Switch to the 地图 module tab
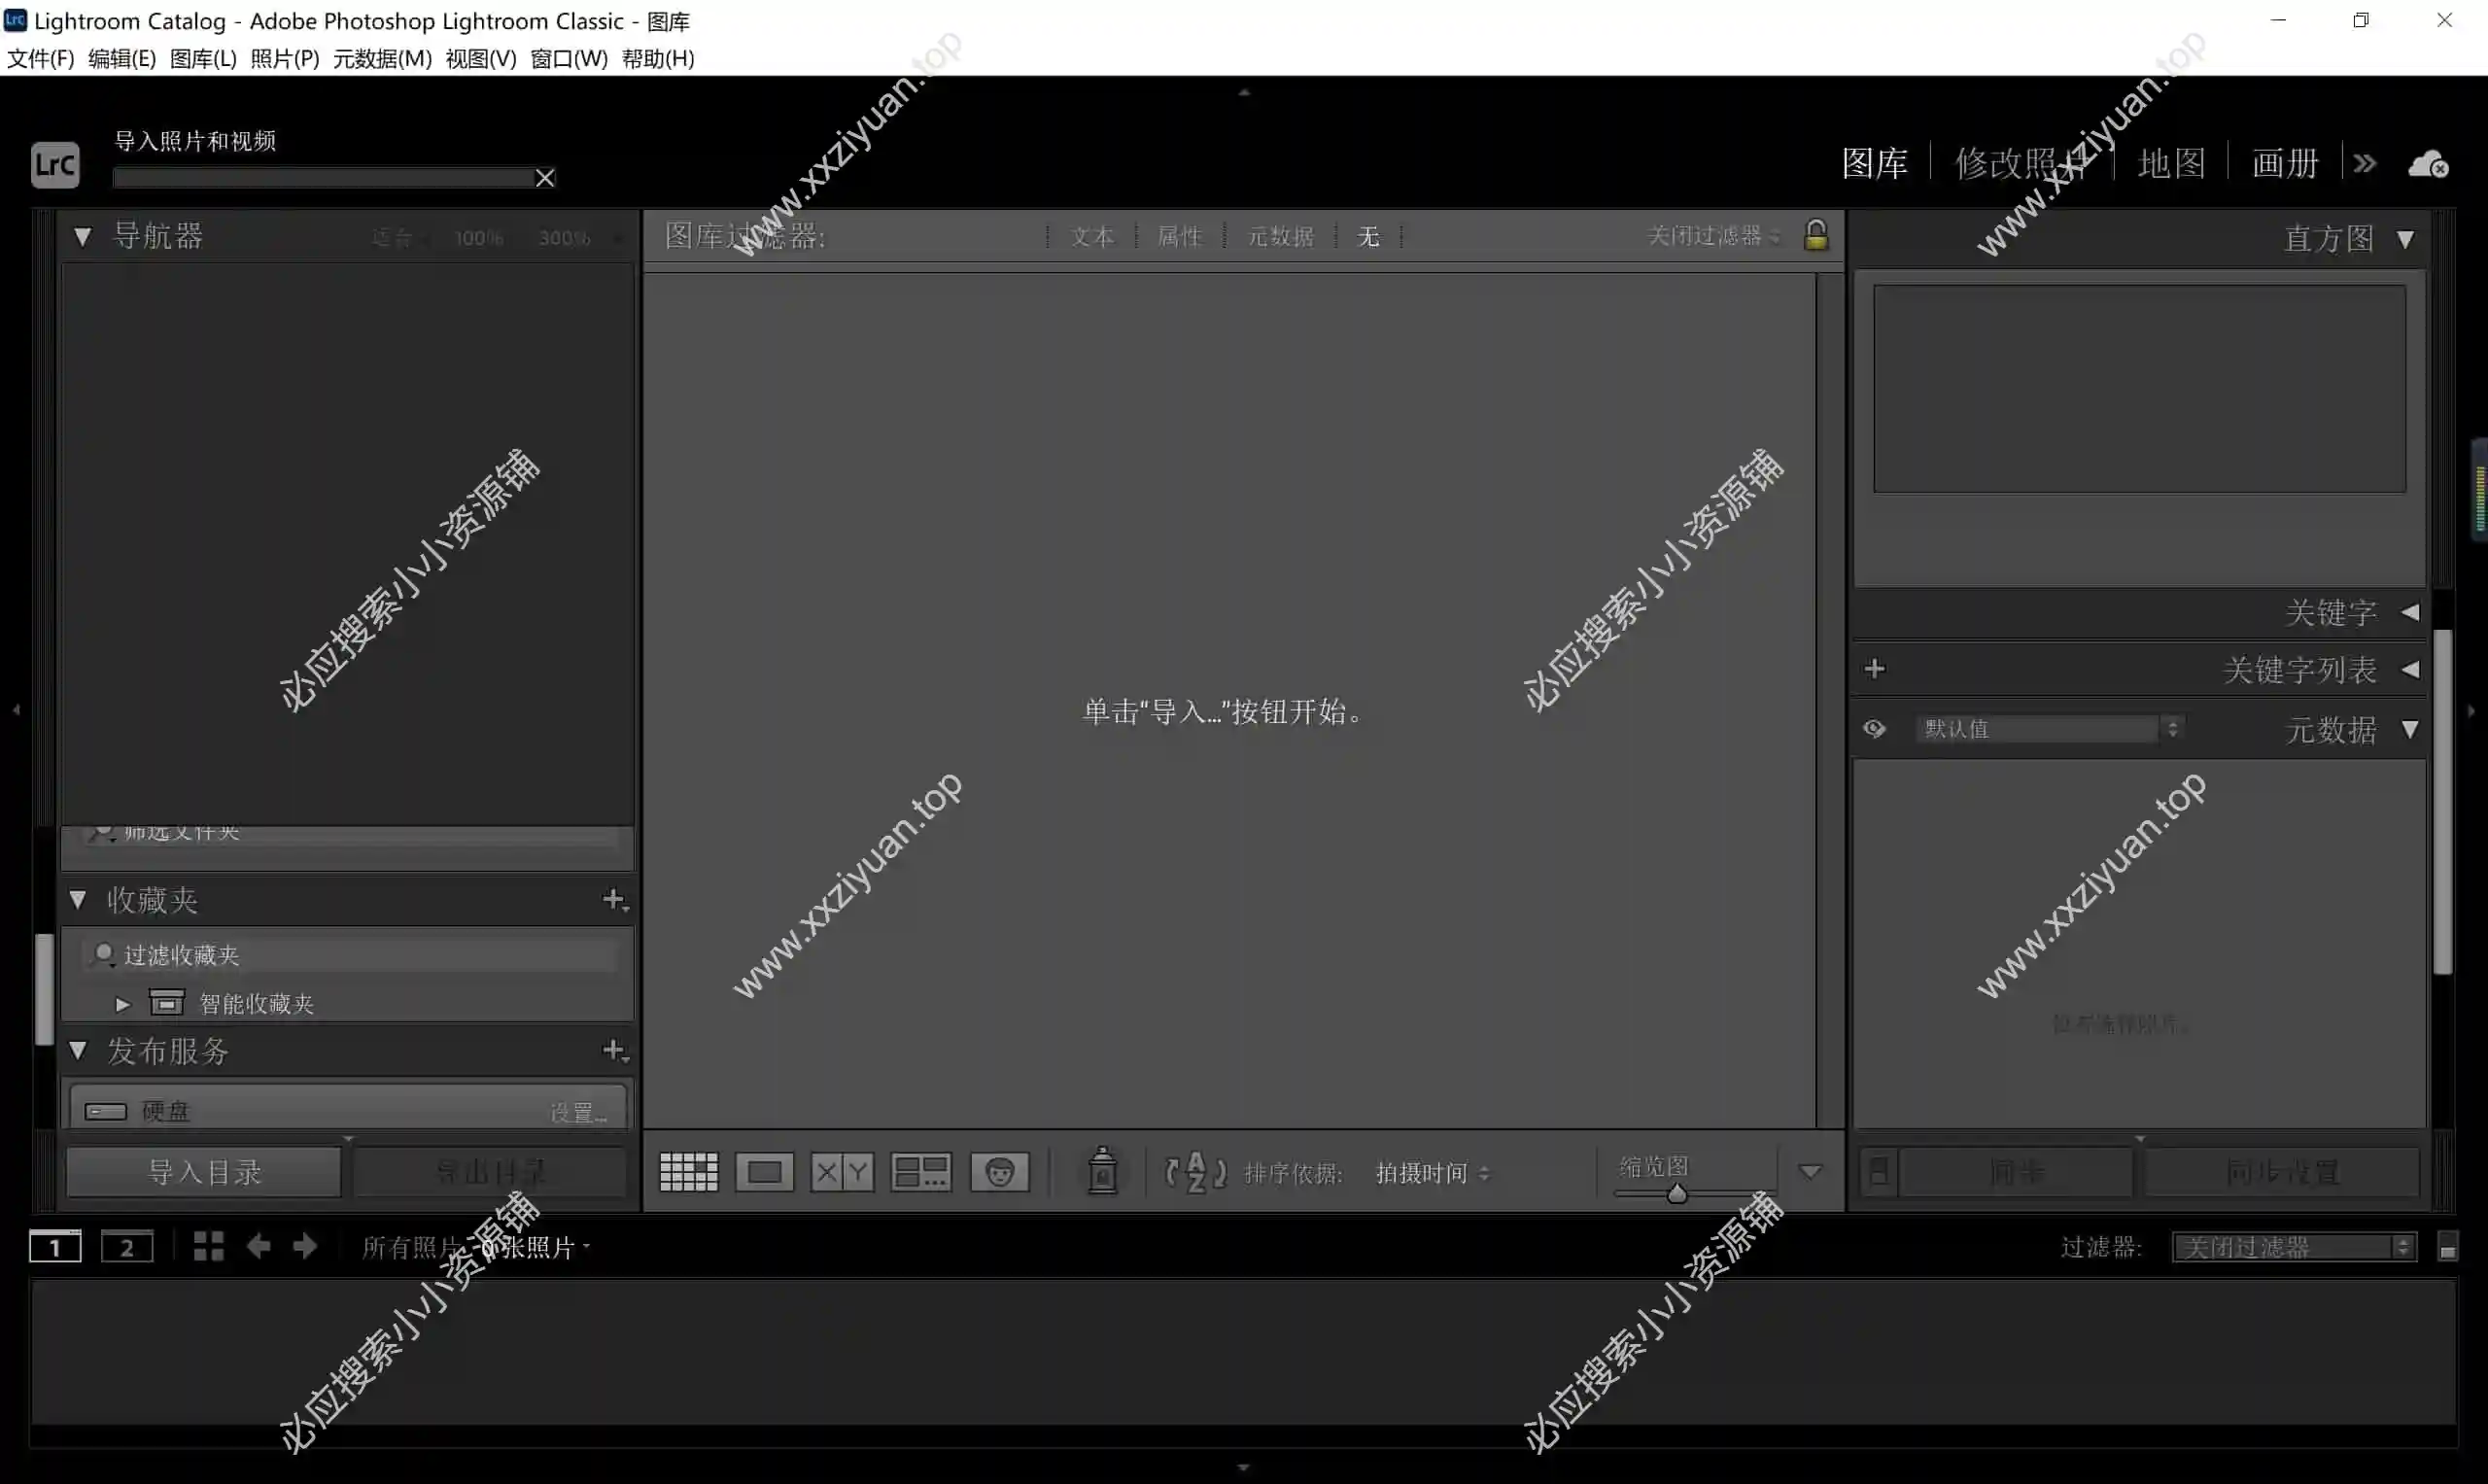2488x1484 pixels. (2171, 163)
